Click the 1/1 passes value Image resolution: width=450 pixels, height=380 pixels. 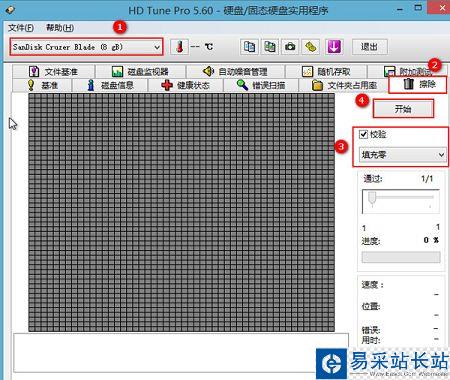point(427,179)
